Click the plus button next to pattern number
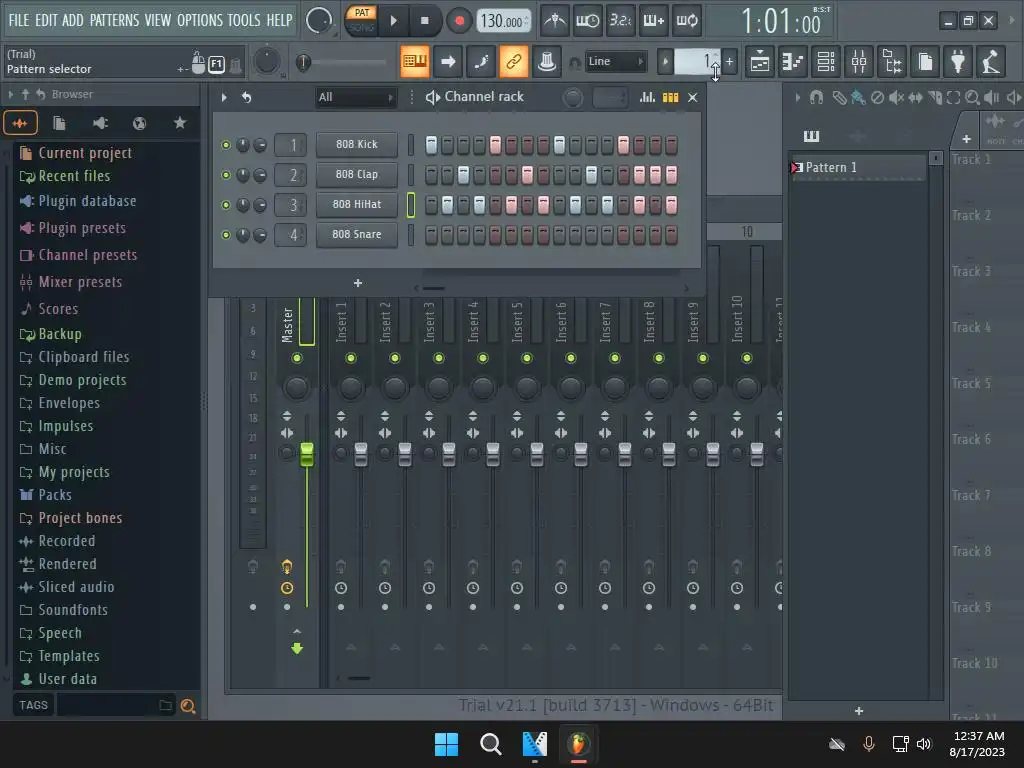 click(729, 61)
